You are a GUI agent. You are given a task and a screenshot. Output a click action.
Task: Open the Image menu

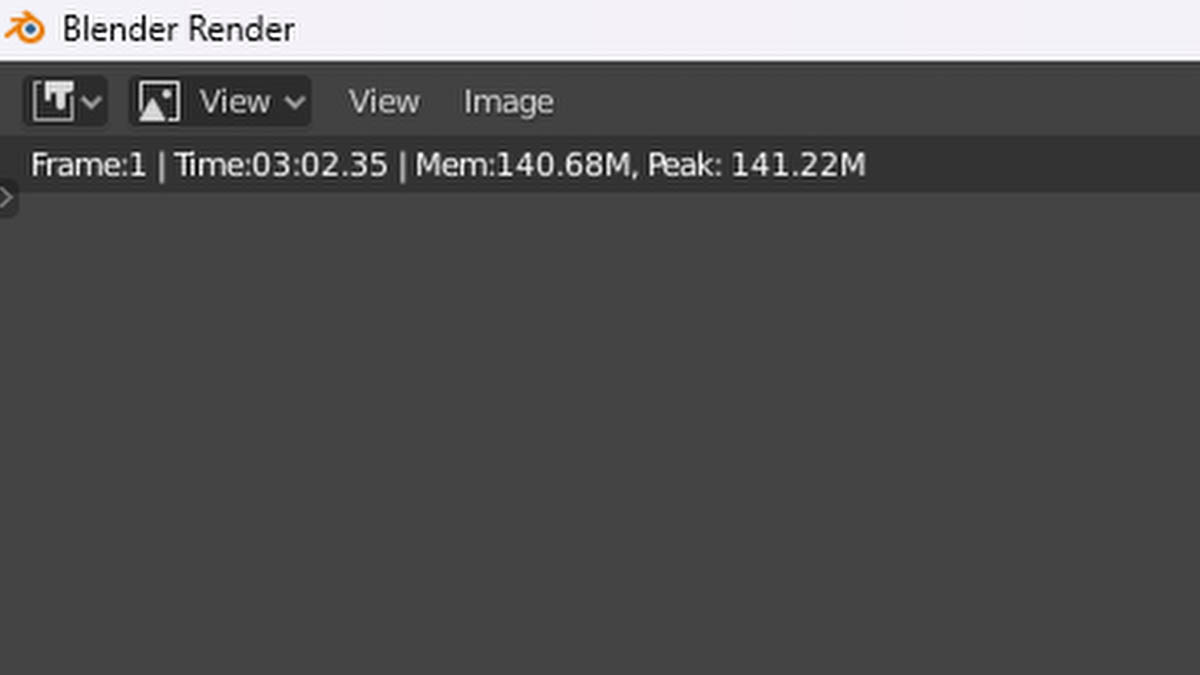(508, 102)
